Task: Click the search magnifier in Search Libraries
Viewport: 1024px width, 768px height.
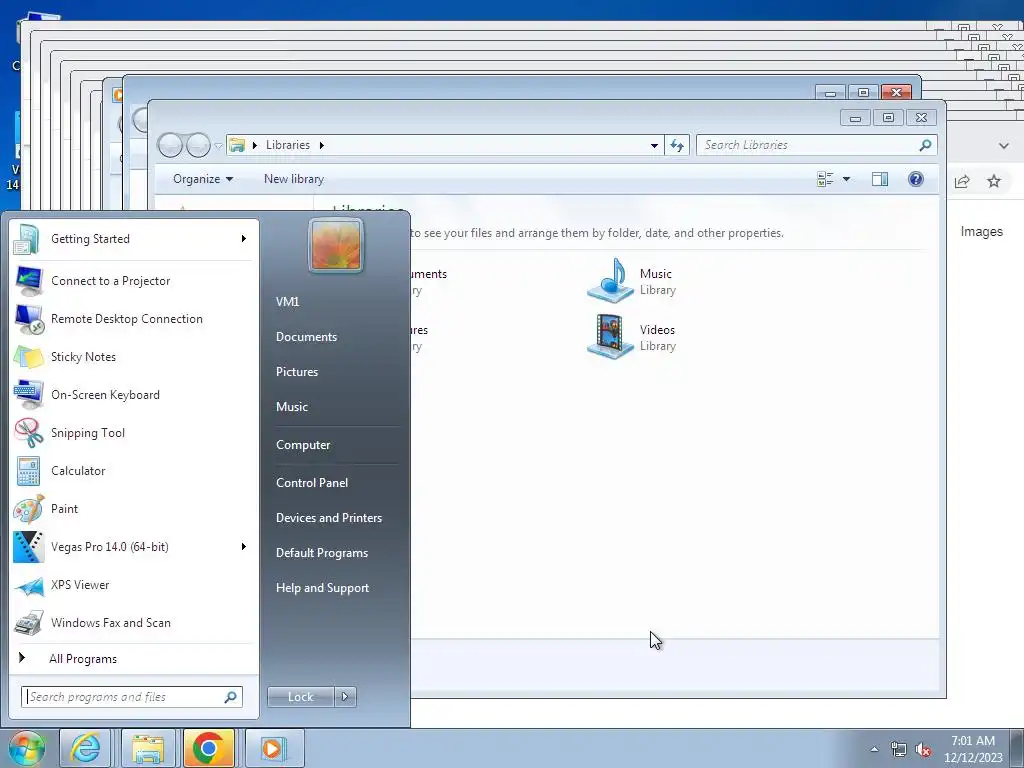Action: coord(925,146)
